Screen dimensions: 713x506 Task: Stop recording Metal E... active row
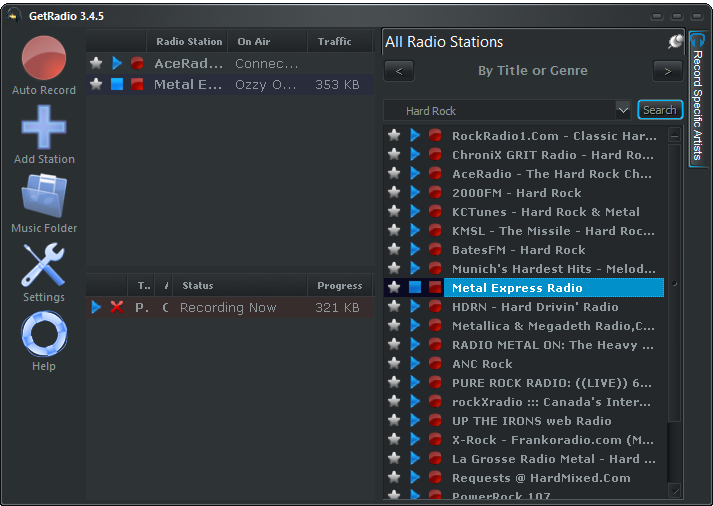(137, 84)
